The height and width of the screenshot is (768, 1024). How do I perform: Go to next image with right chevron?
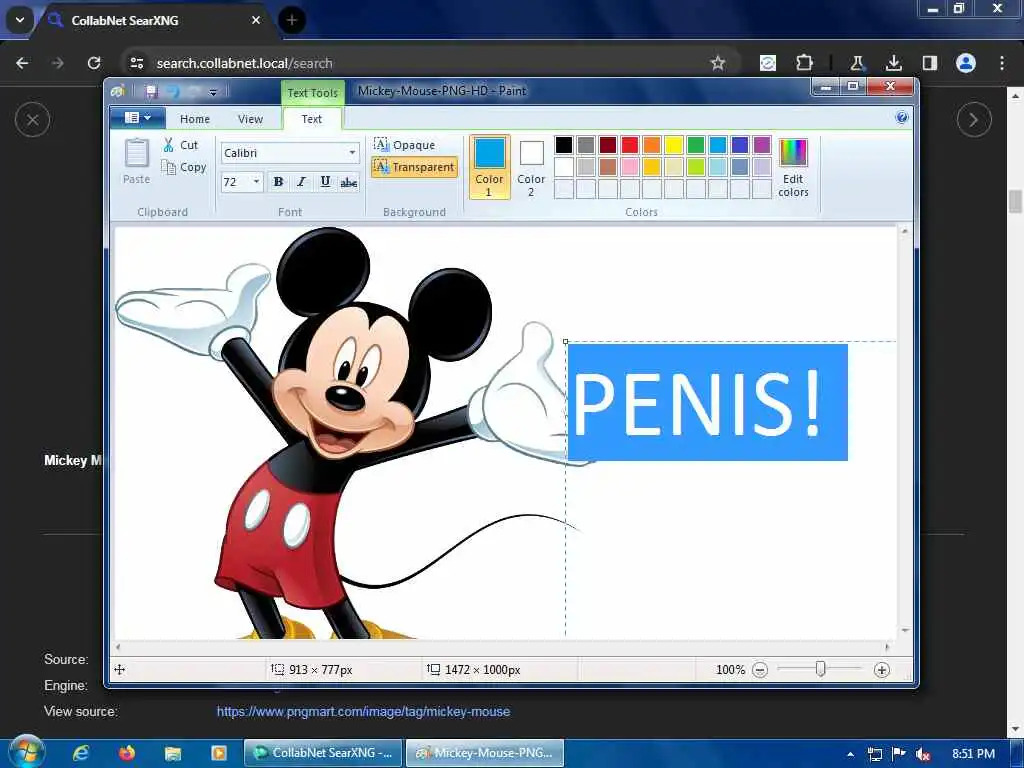(974, 120)
